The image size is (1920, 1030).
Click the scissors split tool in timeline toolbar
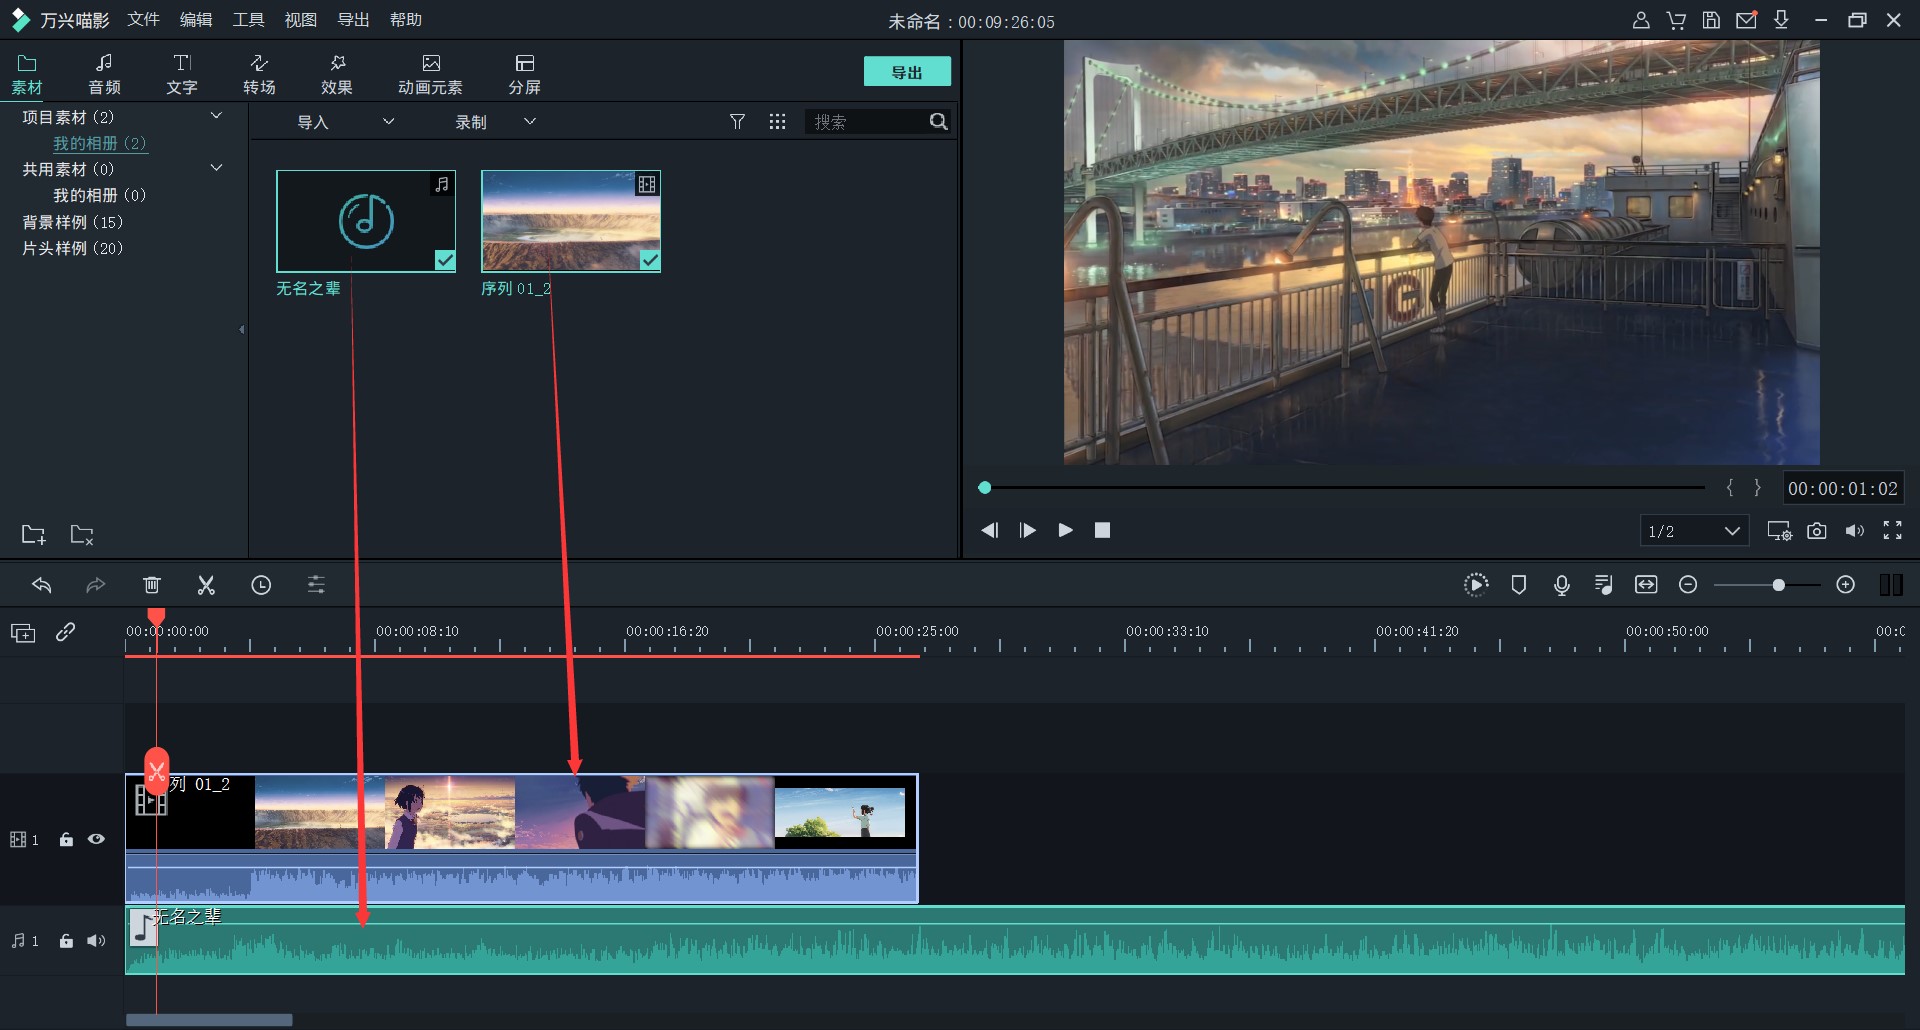(206, 585)
